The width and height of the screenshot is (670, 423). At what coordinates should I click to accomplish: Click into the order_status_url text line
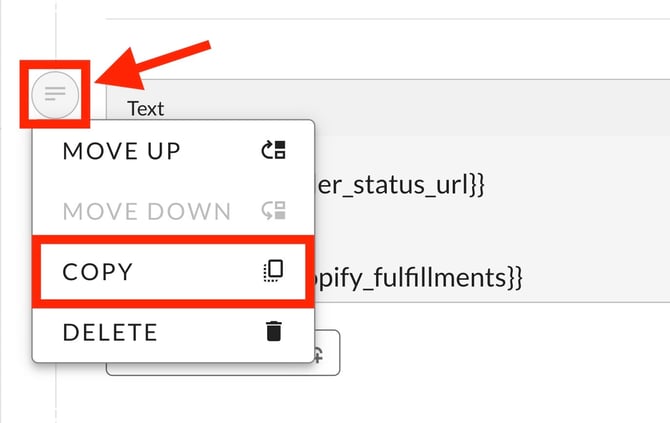pyautogui.click(x=400, y=185)
